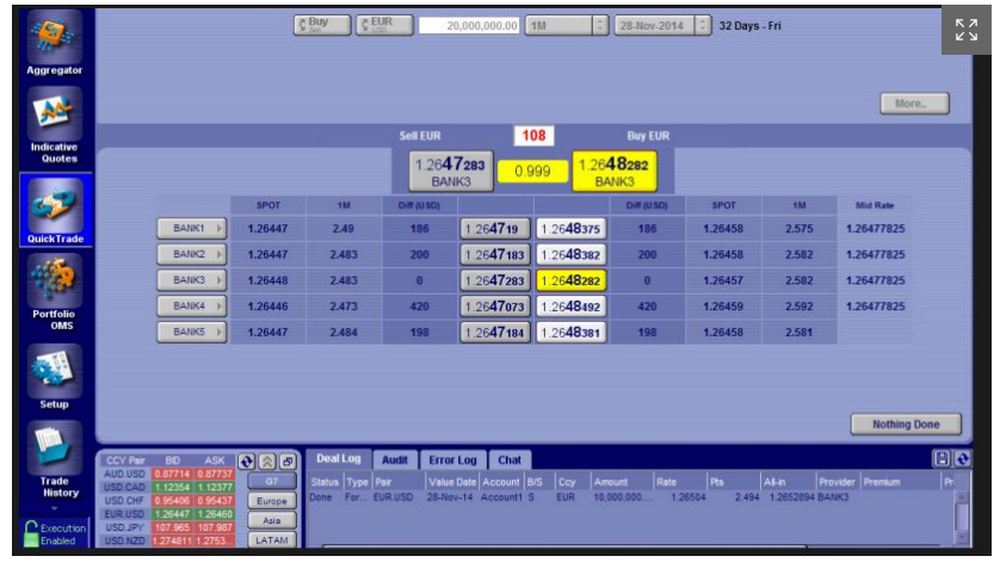Screen dimensions: 1000x563
Task: Expand the BANK2 provider button
Action: click(191, 254)
